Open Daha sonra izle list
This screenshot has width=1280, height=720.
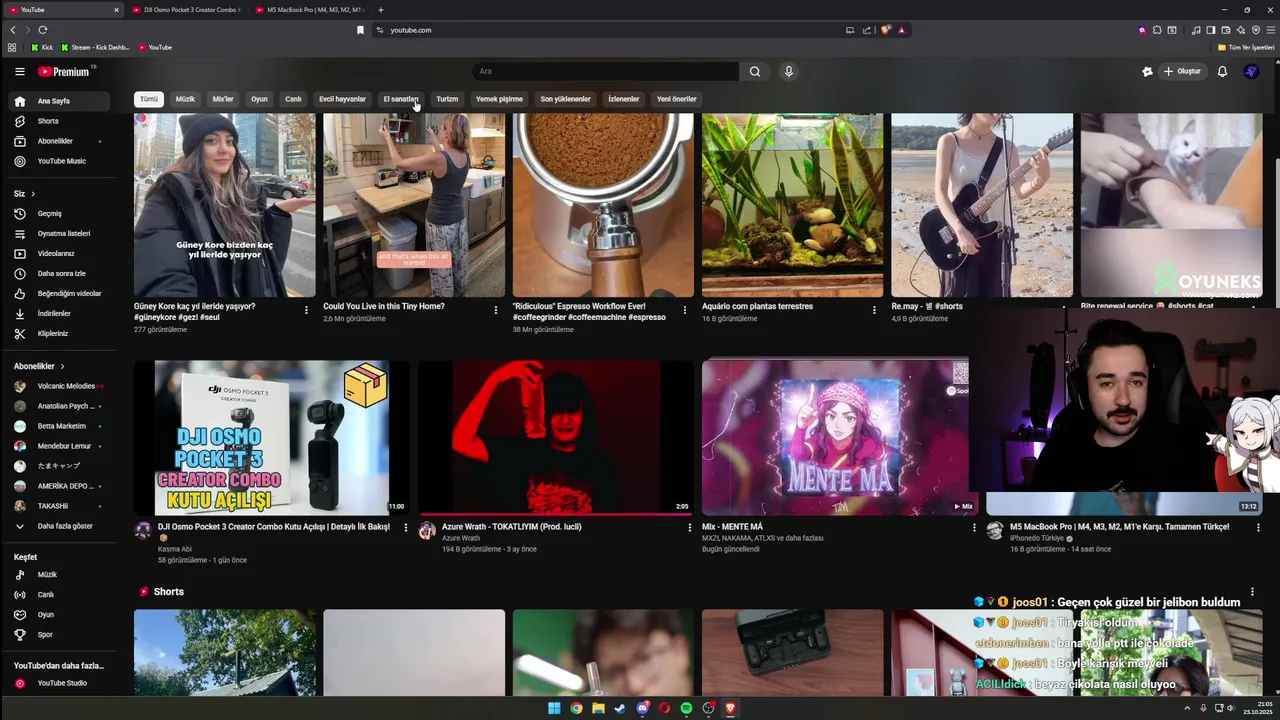[59, 273]
